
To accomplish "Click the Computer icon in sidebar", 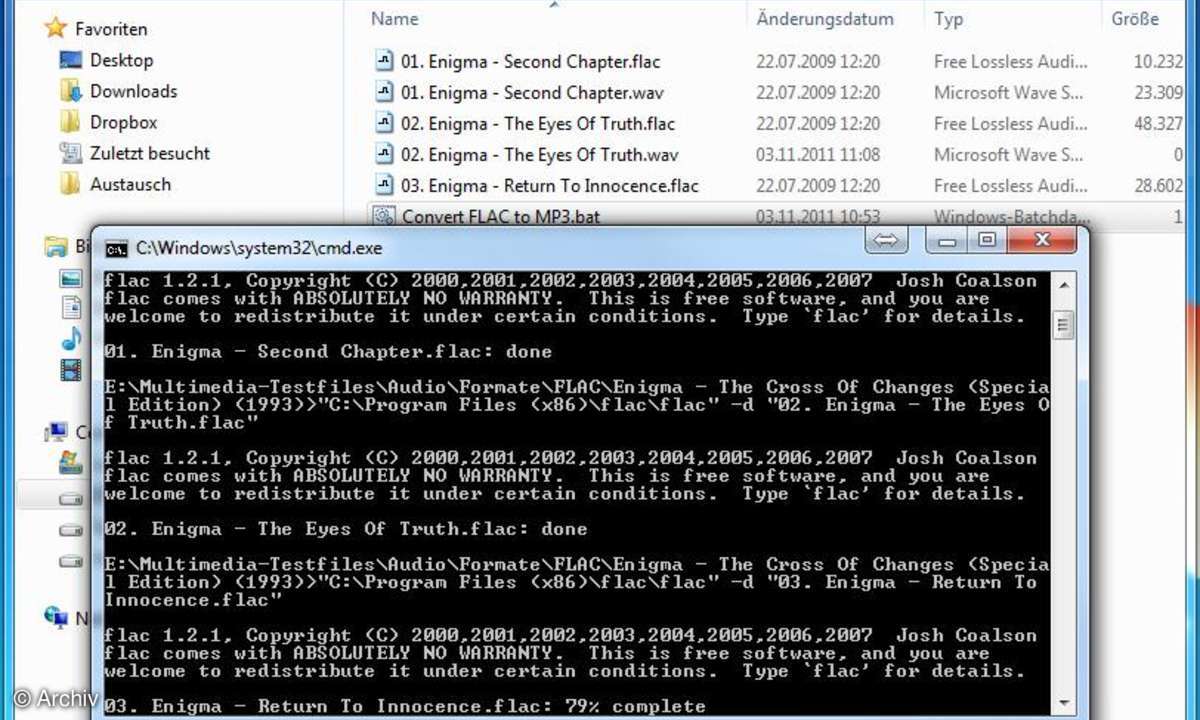I will pyautogui.click(x=57, y=432).
